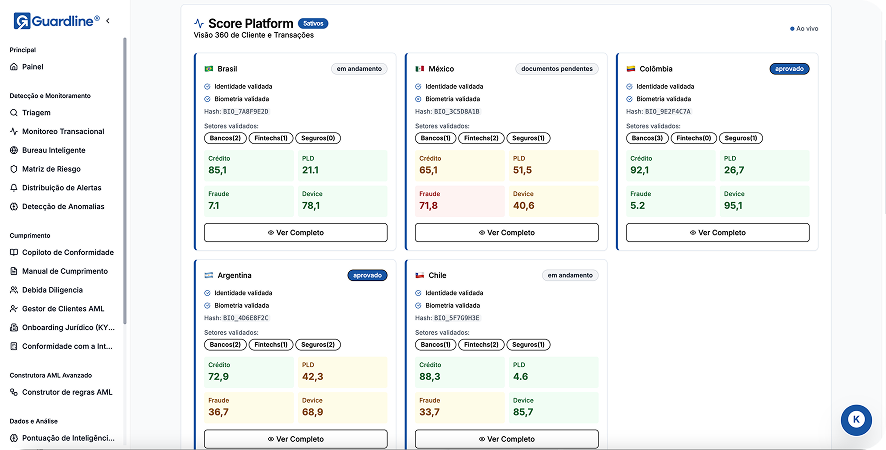The height and width of the screenshot is (450, 886).
Task: Click Ver Completo button on Brasil card
Action: coord(295,232)
